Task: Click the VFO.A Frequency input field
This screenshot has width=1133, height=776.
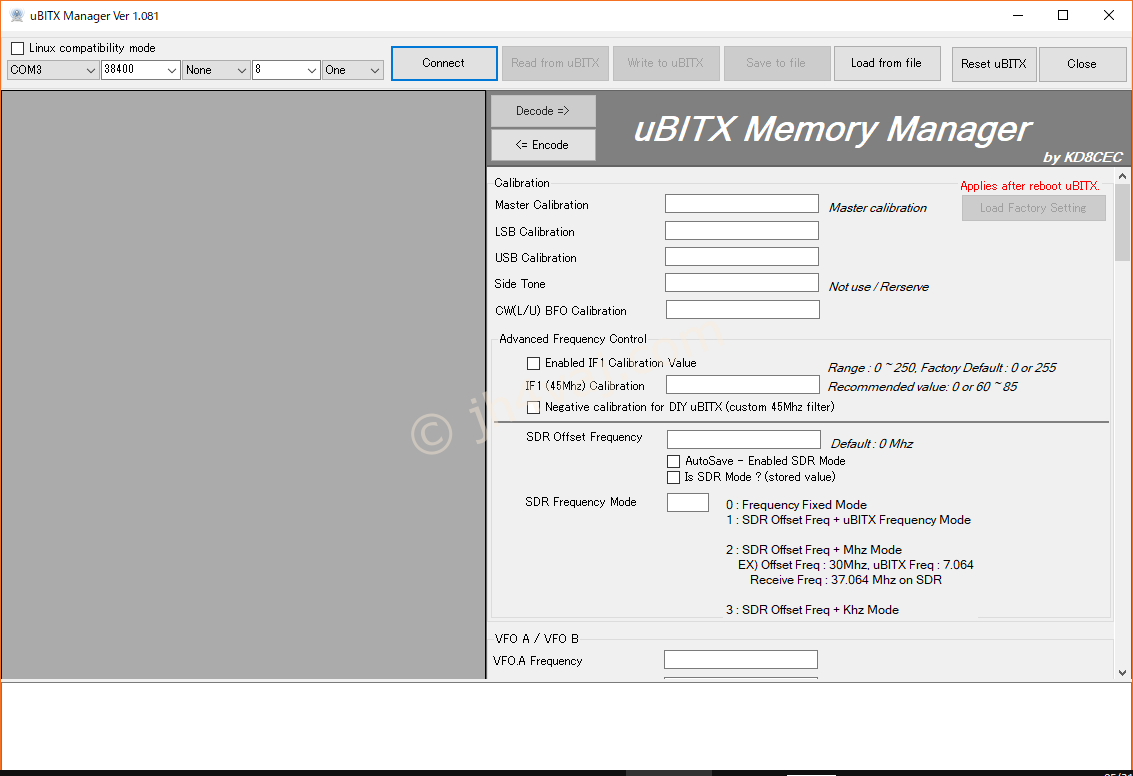Action: pyautogui.click(x=741, y=660)
